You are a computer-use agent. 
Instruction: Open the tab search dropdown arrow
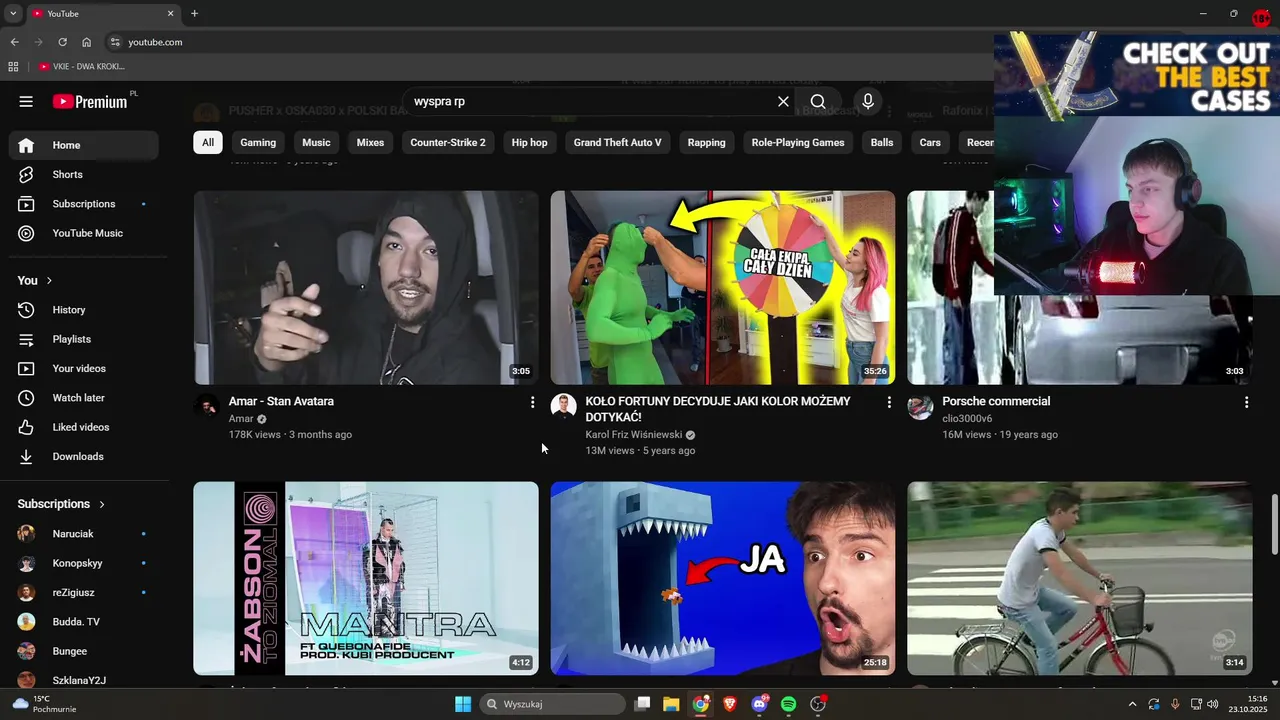[x=13, y=14]
